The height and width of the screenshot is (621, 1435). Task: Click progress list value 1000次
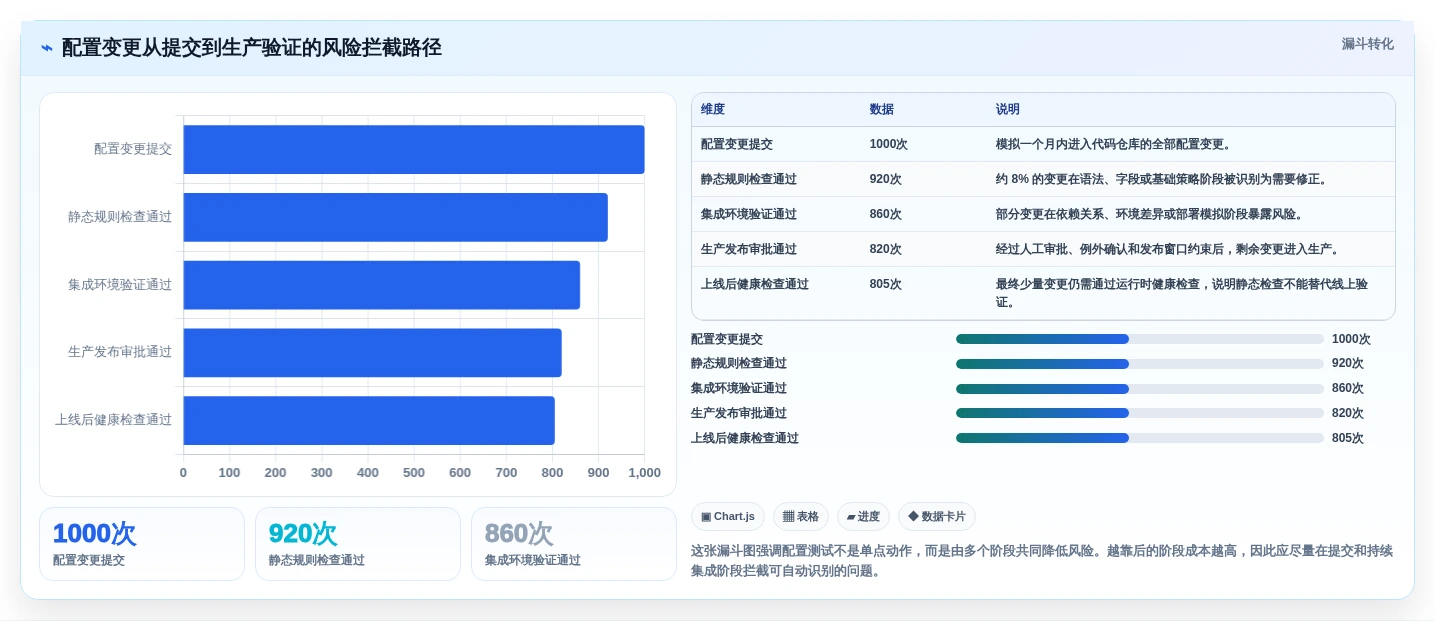(x=1351, y=339)
